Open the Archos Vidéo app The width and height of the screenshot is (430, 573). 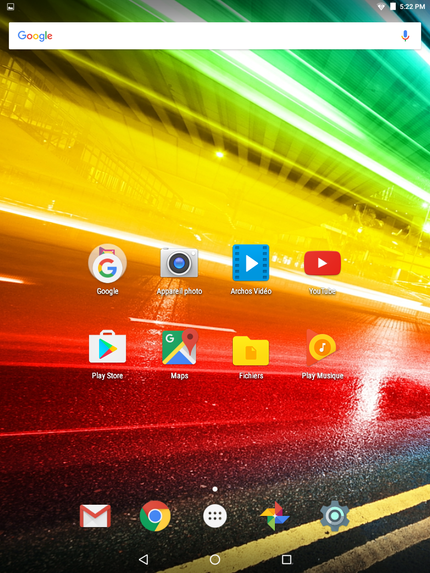251,263
